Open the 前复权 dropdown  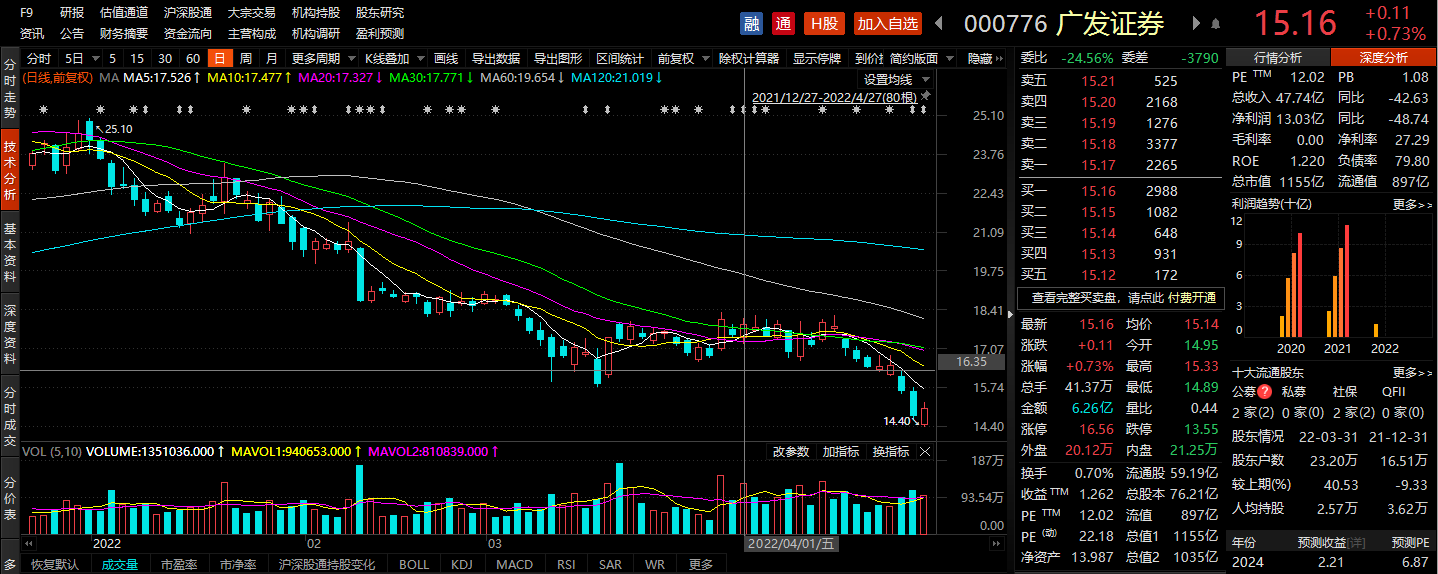click(684, 58)
